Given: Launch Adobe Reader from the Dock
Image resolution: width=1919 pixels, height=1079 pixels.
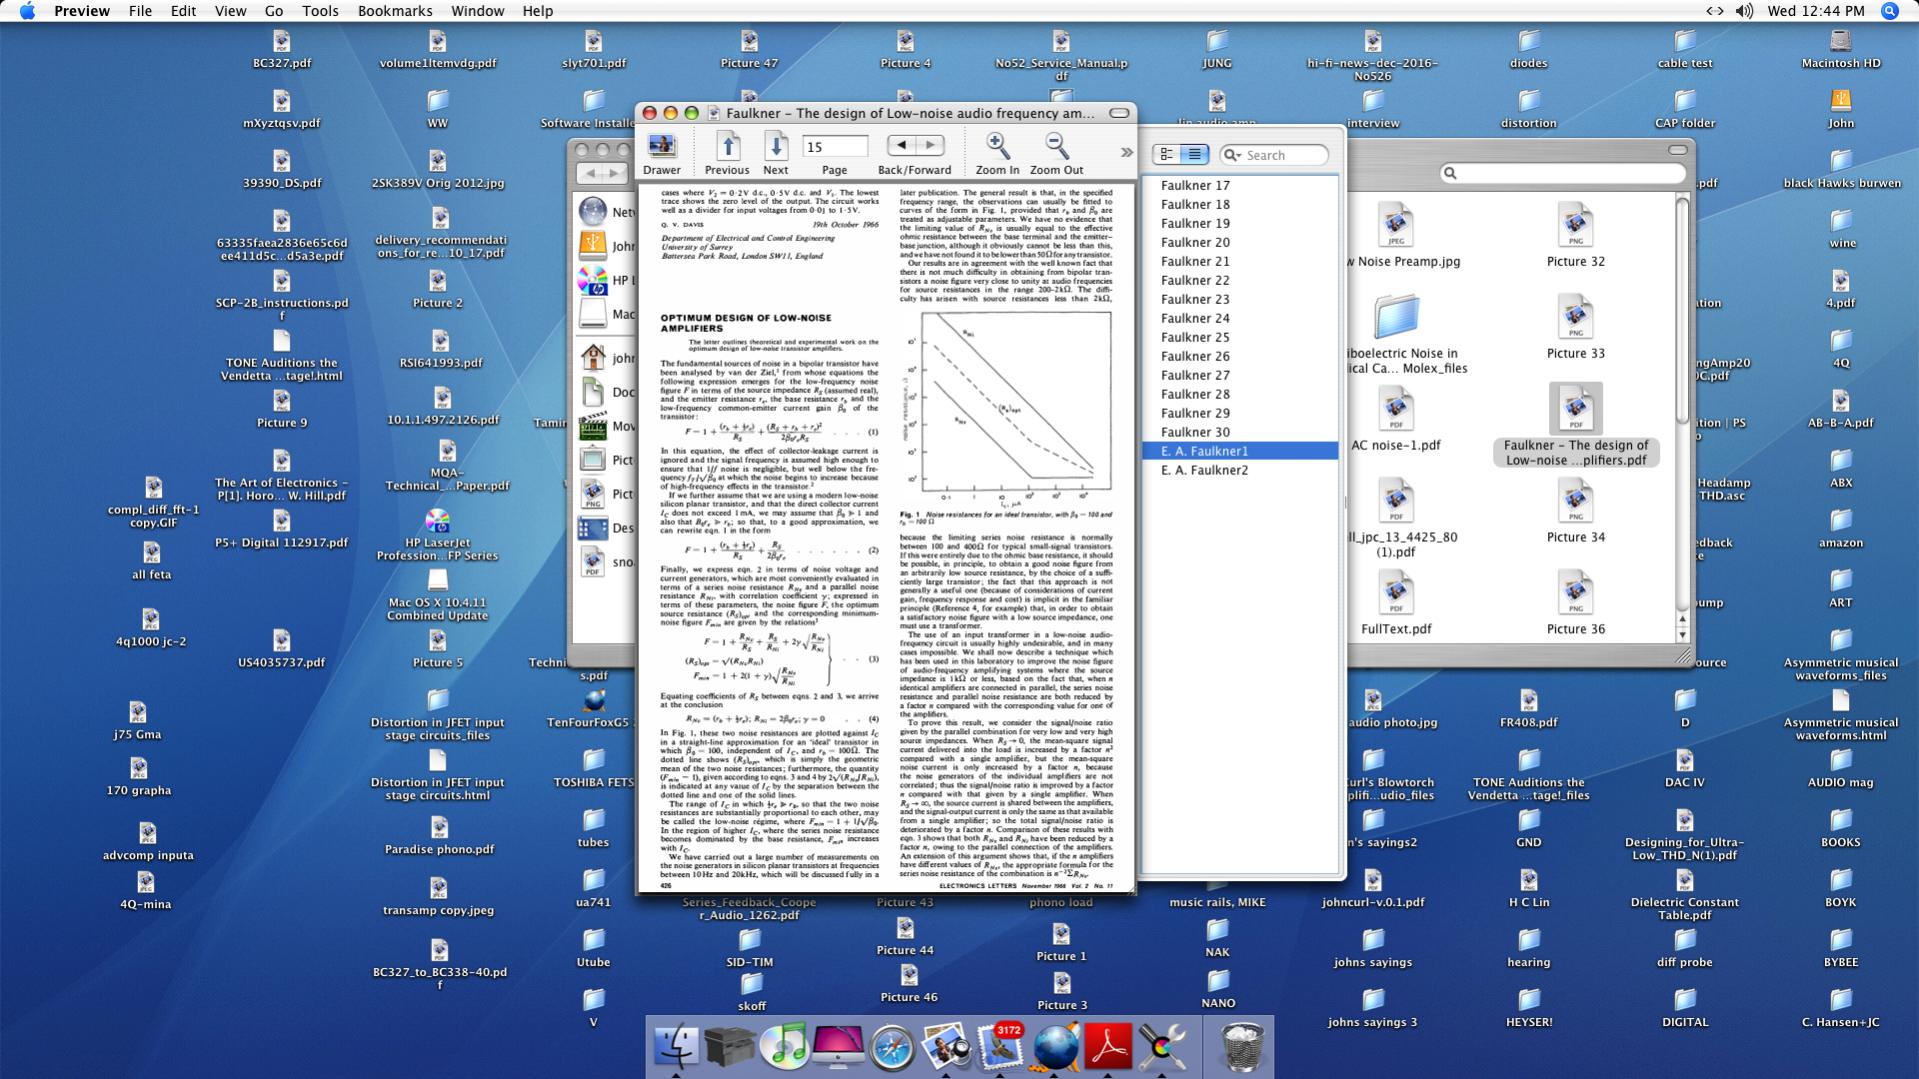Looking at the screenshot, I should [1108, 1046].
